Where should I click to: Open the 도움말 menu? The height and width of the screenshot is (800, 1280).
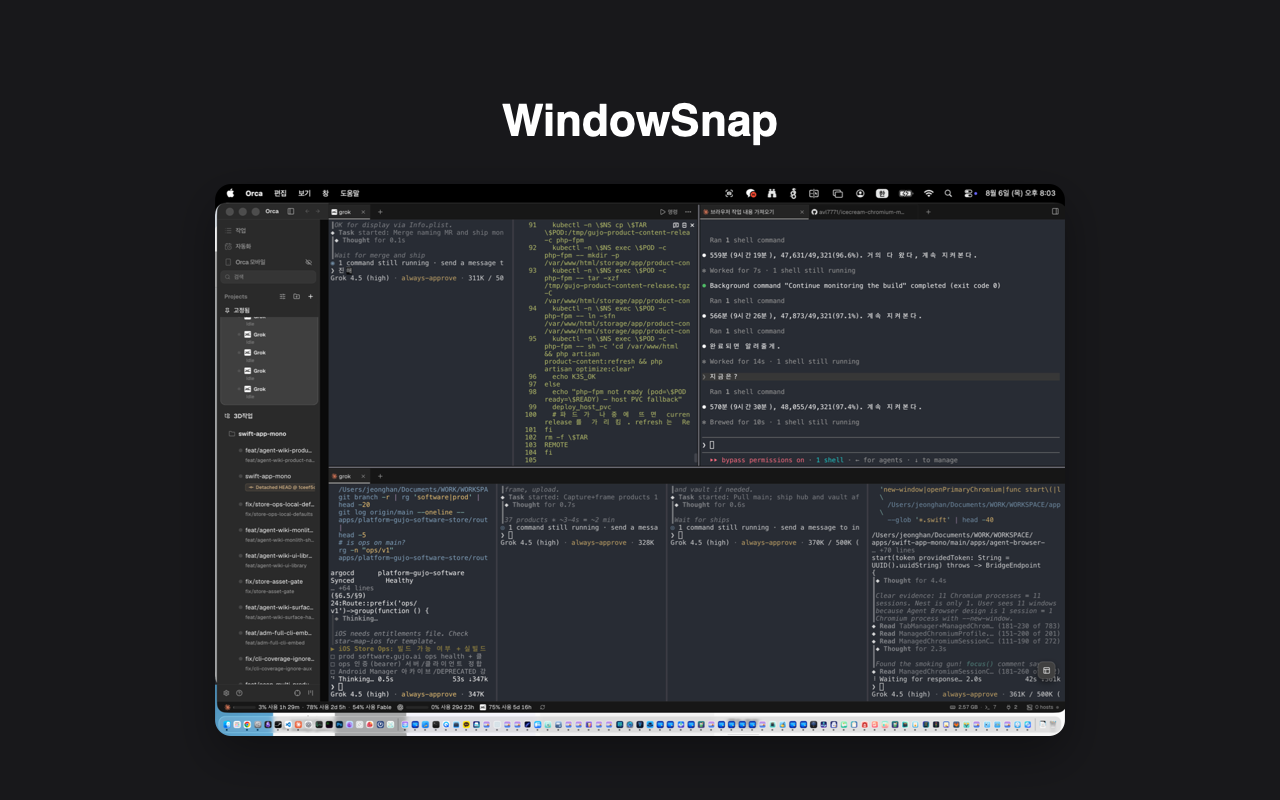click(x=349, y=193)
